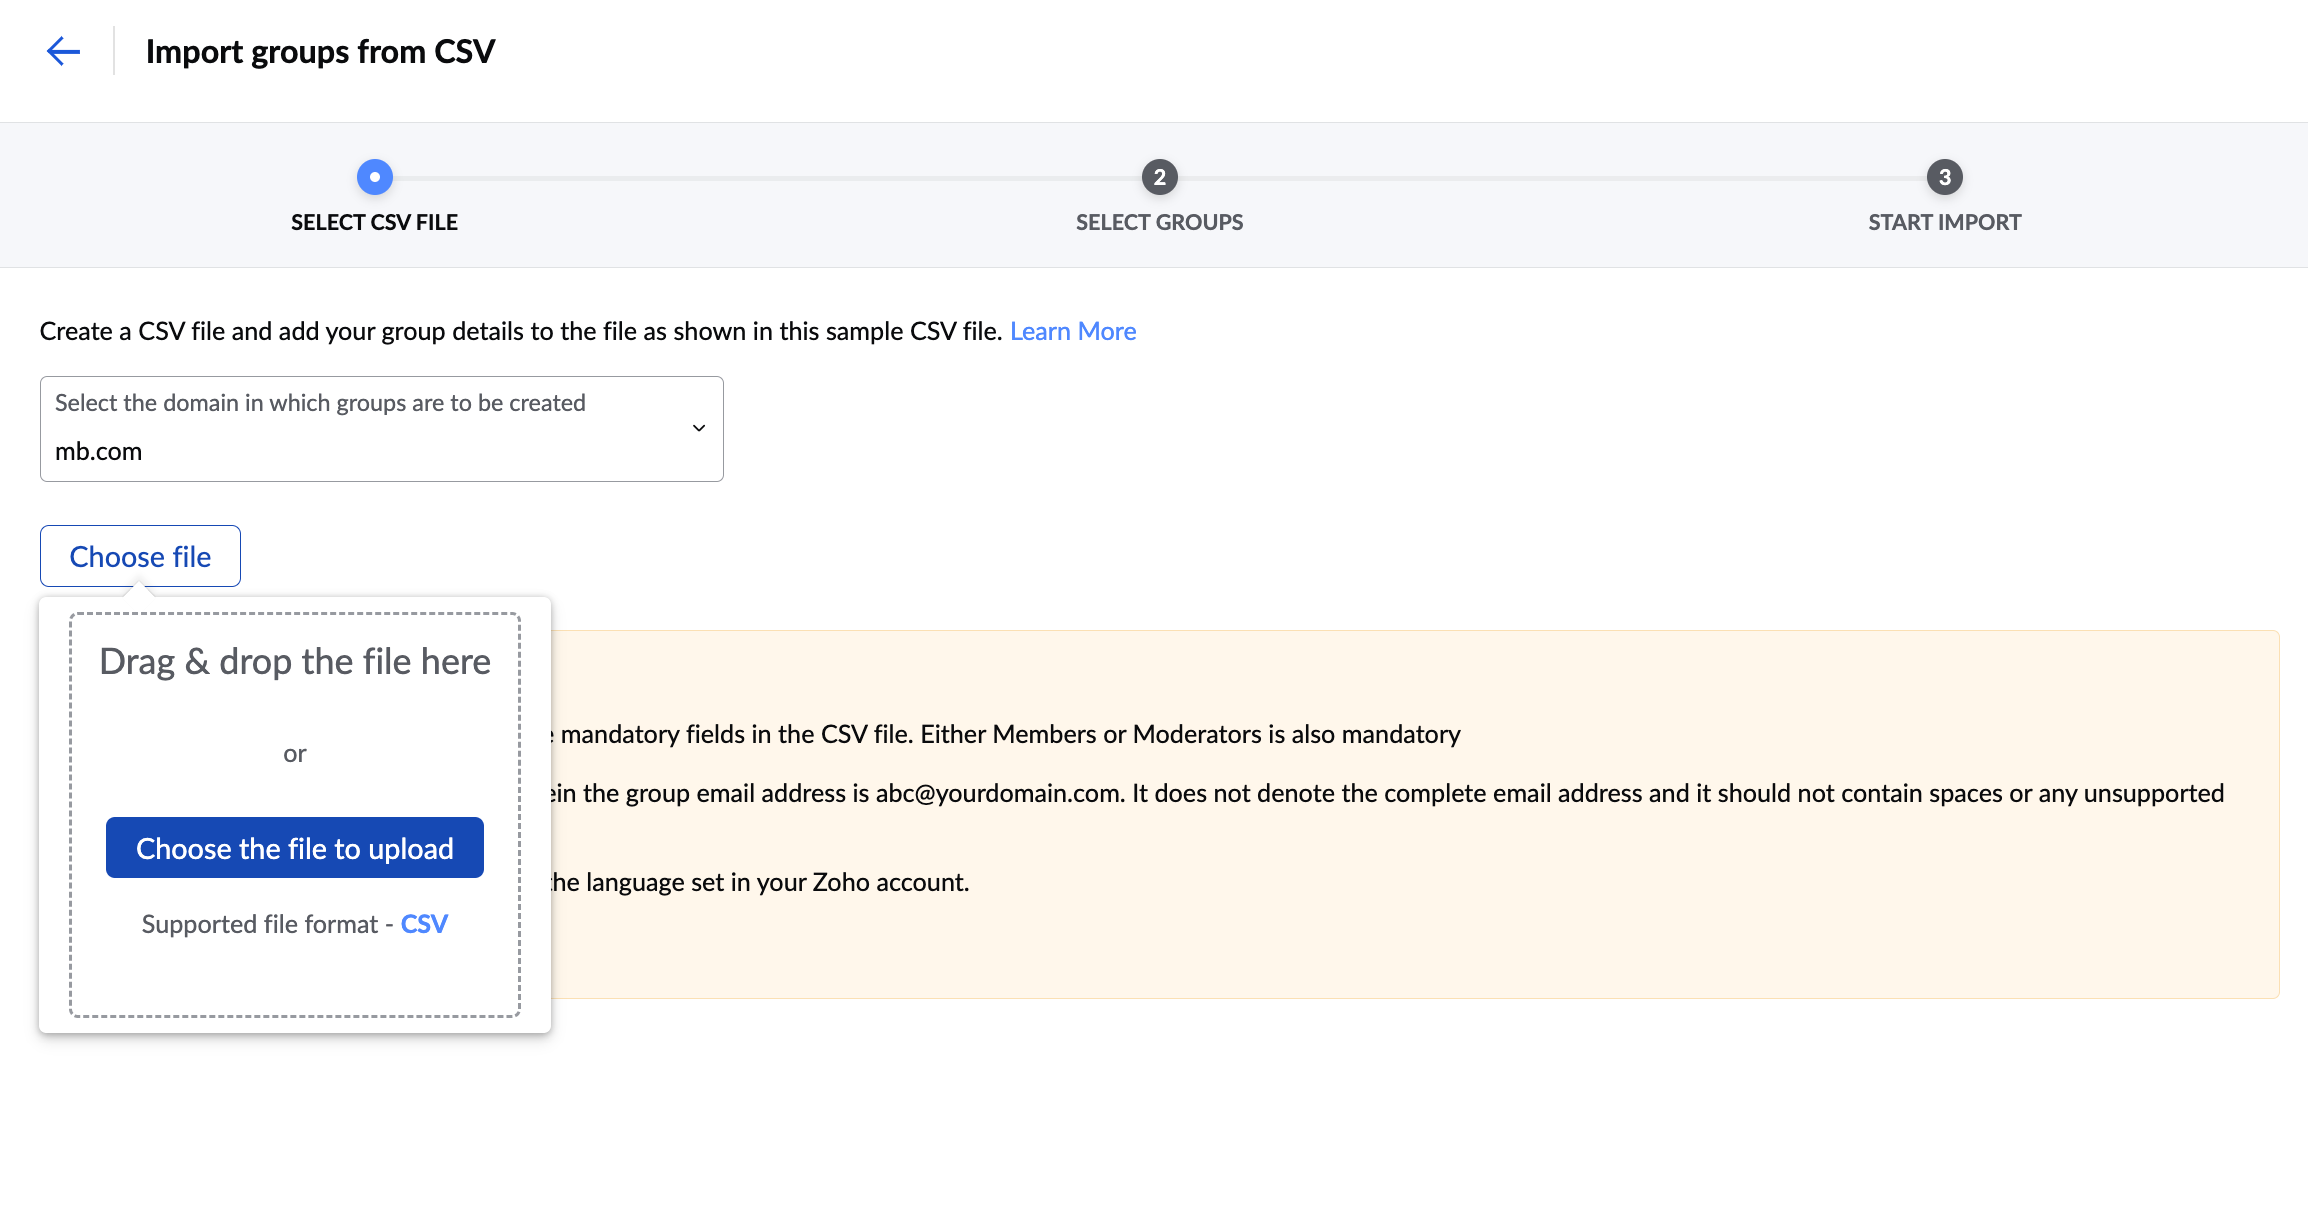This screenshot has width=2308, height=1210.
Task: Click the domain selection label text
Action: click(x=320, y=403)
